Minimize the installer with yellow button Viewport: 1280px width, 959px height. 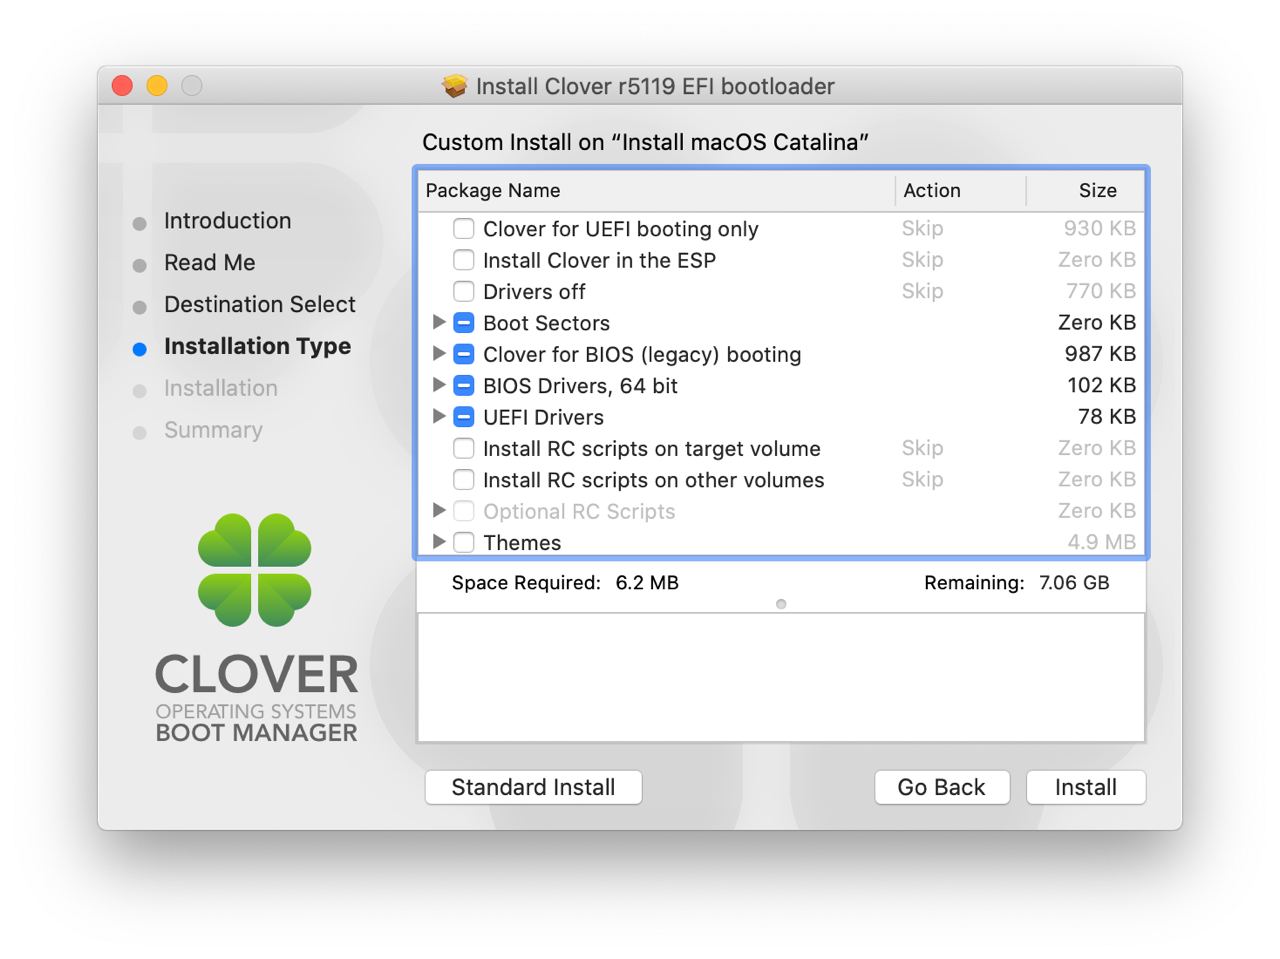[x=157, y=86]
